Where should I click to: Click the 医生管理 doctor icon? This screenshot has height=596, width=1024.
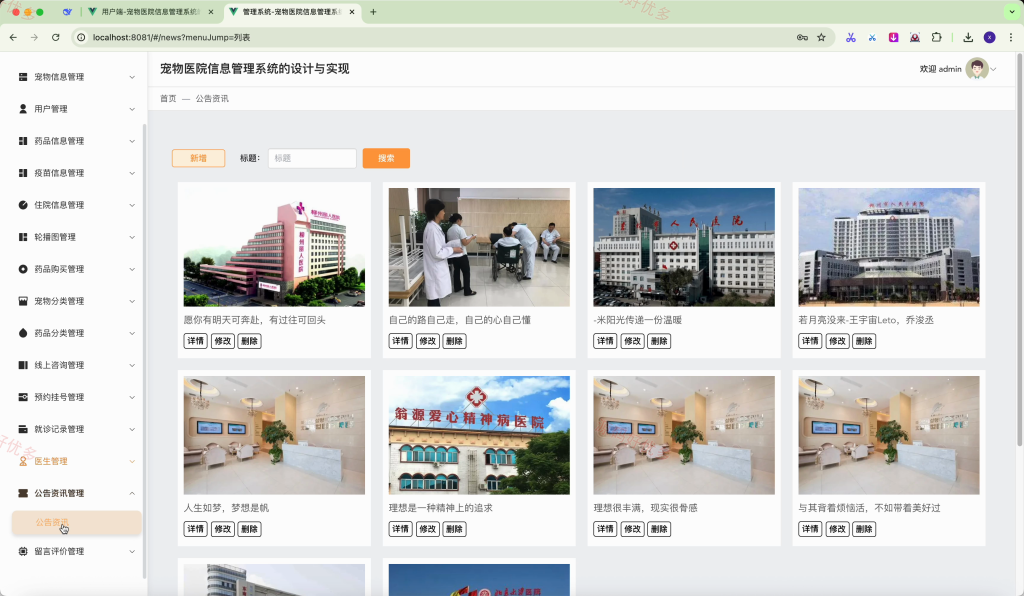pos(23,461)
